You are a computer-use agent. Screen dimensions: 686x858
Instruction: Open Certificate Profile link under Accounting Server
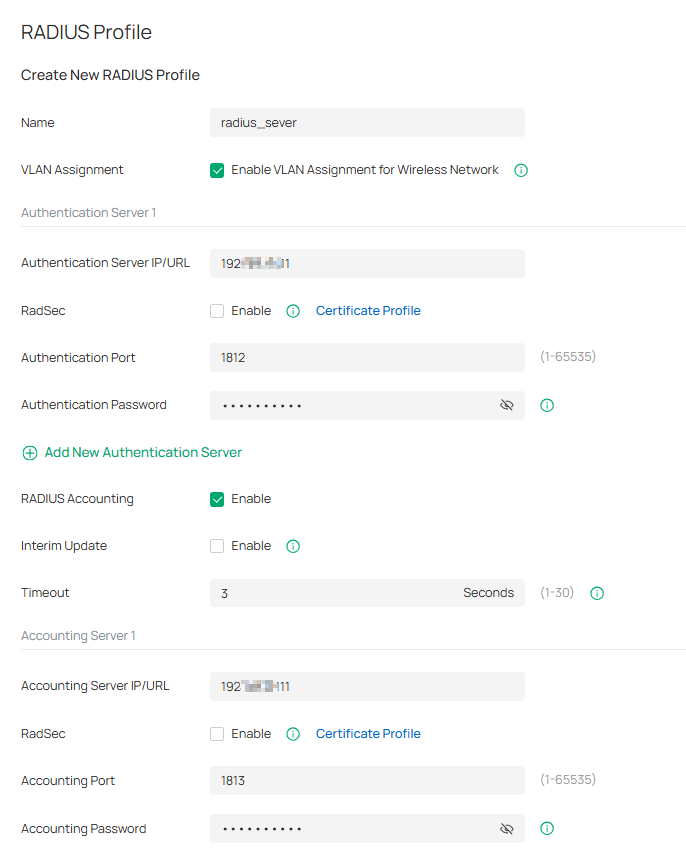point(368,734)
